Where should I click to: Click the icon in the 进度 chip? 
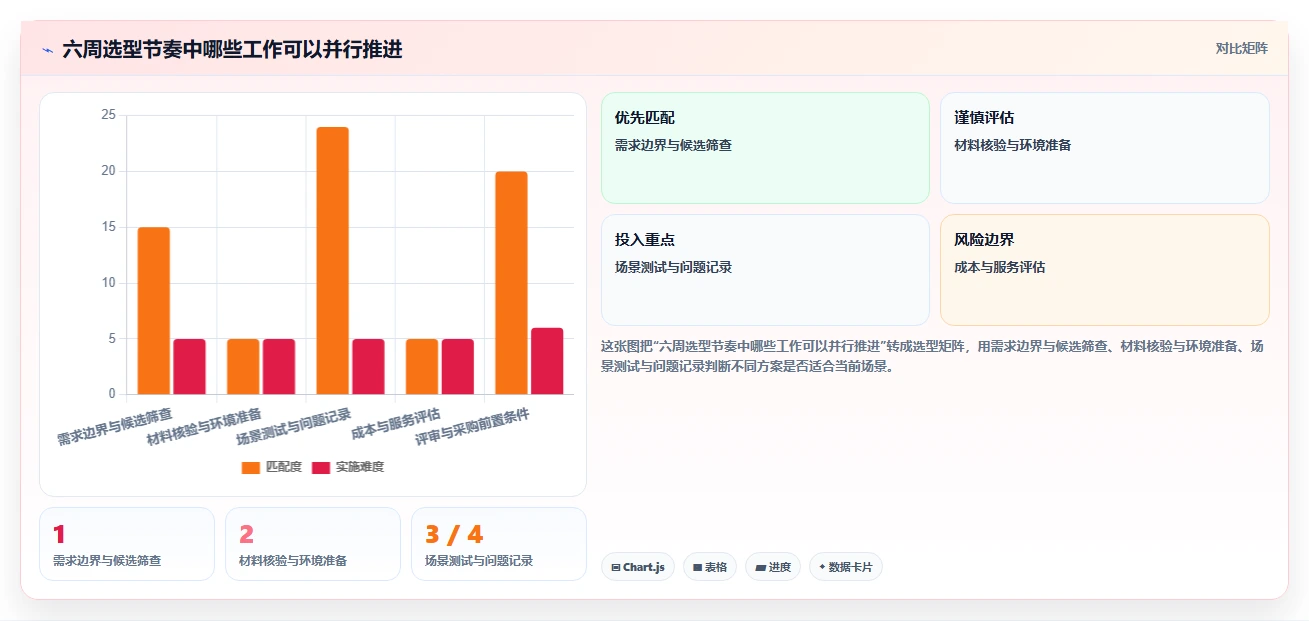(760, 567)
